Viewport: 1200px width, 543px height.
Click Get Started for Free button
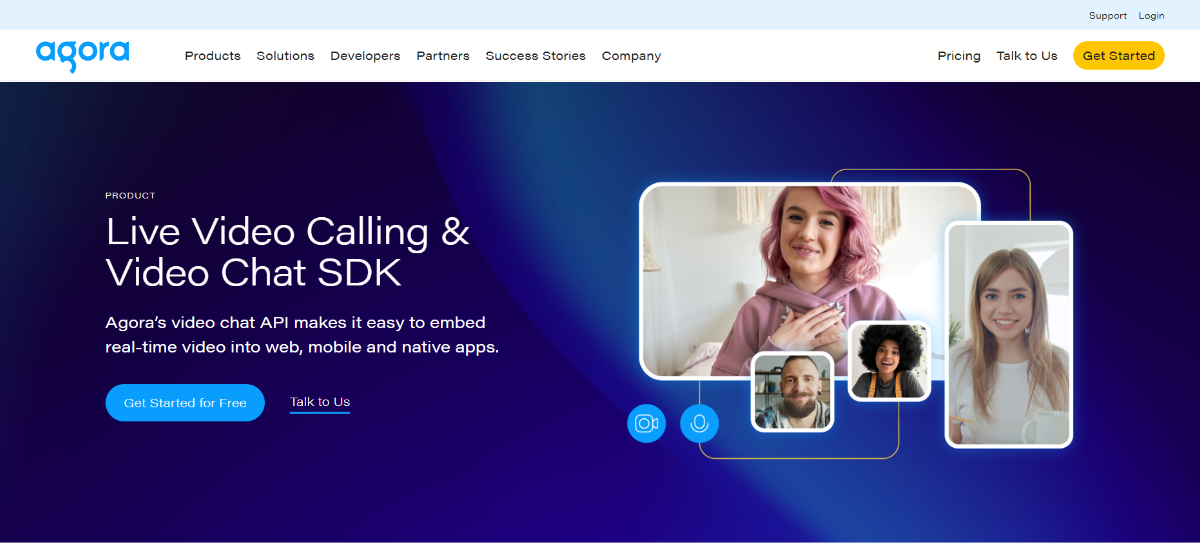pos(185,403)
